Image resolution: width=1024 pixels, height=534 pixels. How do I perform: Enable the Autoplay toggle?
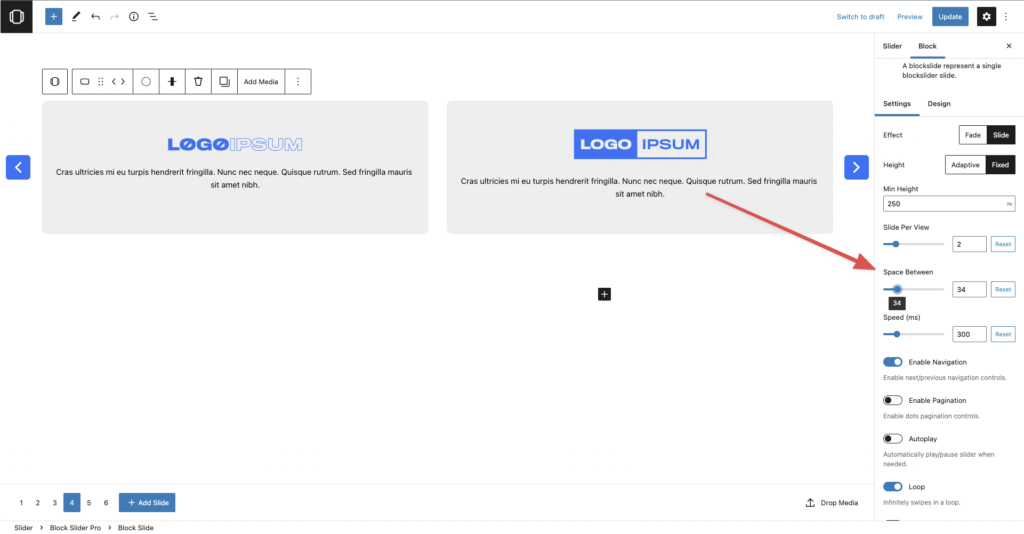893,438
